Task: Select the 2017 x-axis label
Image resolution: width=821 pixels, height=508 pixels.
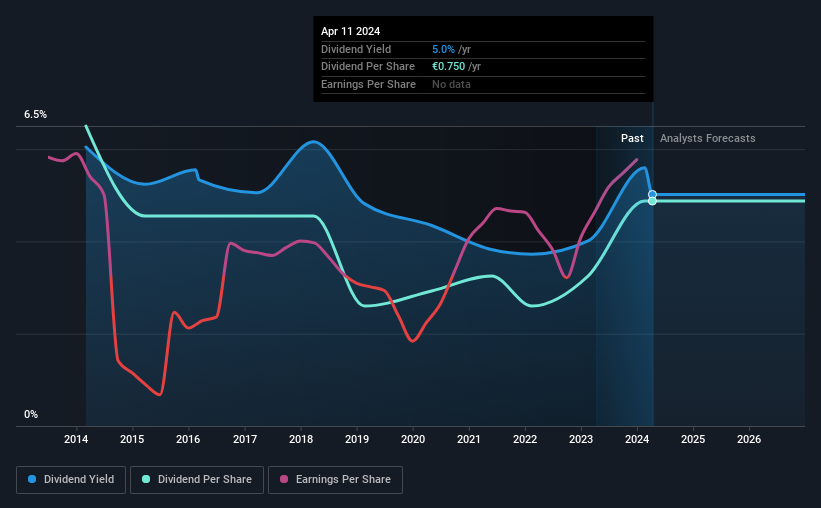Action: [245, 439]
